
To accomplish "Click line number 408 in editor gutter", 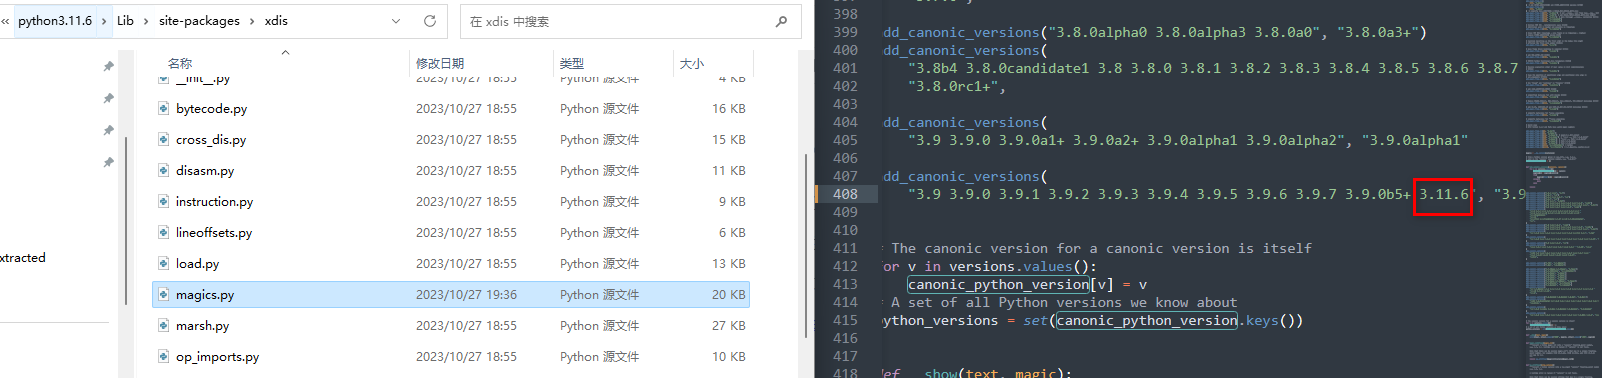I will point(845,194).
